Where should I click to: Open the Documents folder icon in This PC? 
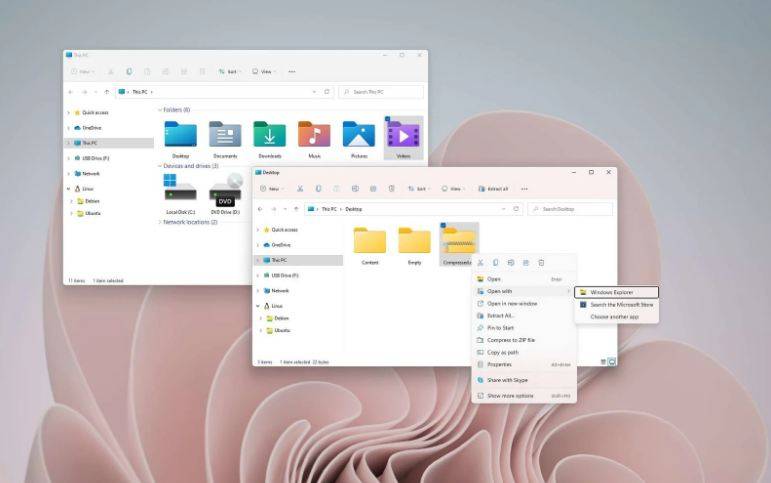point(225,135)
